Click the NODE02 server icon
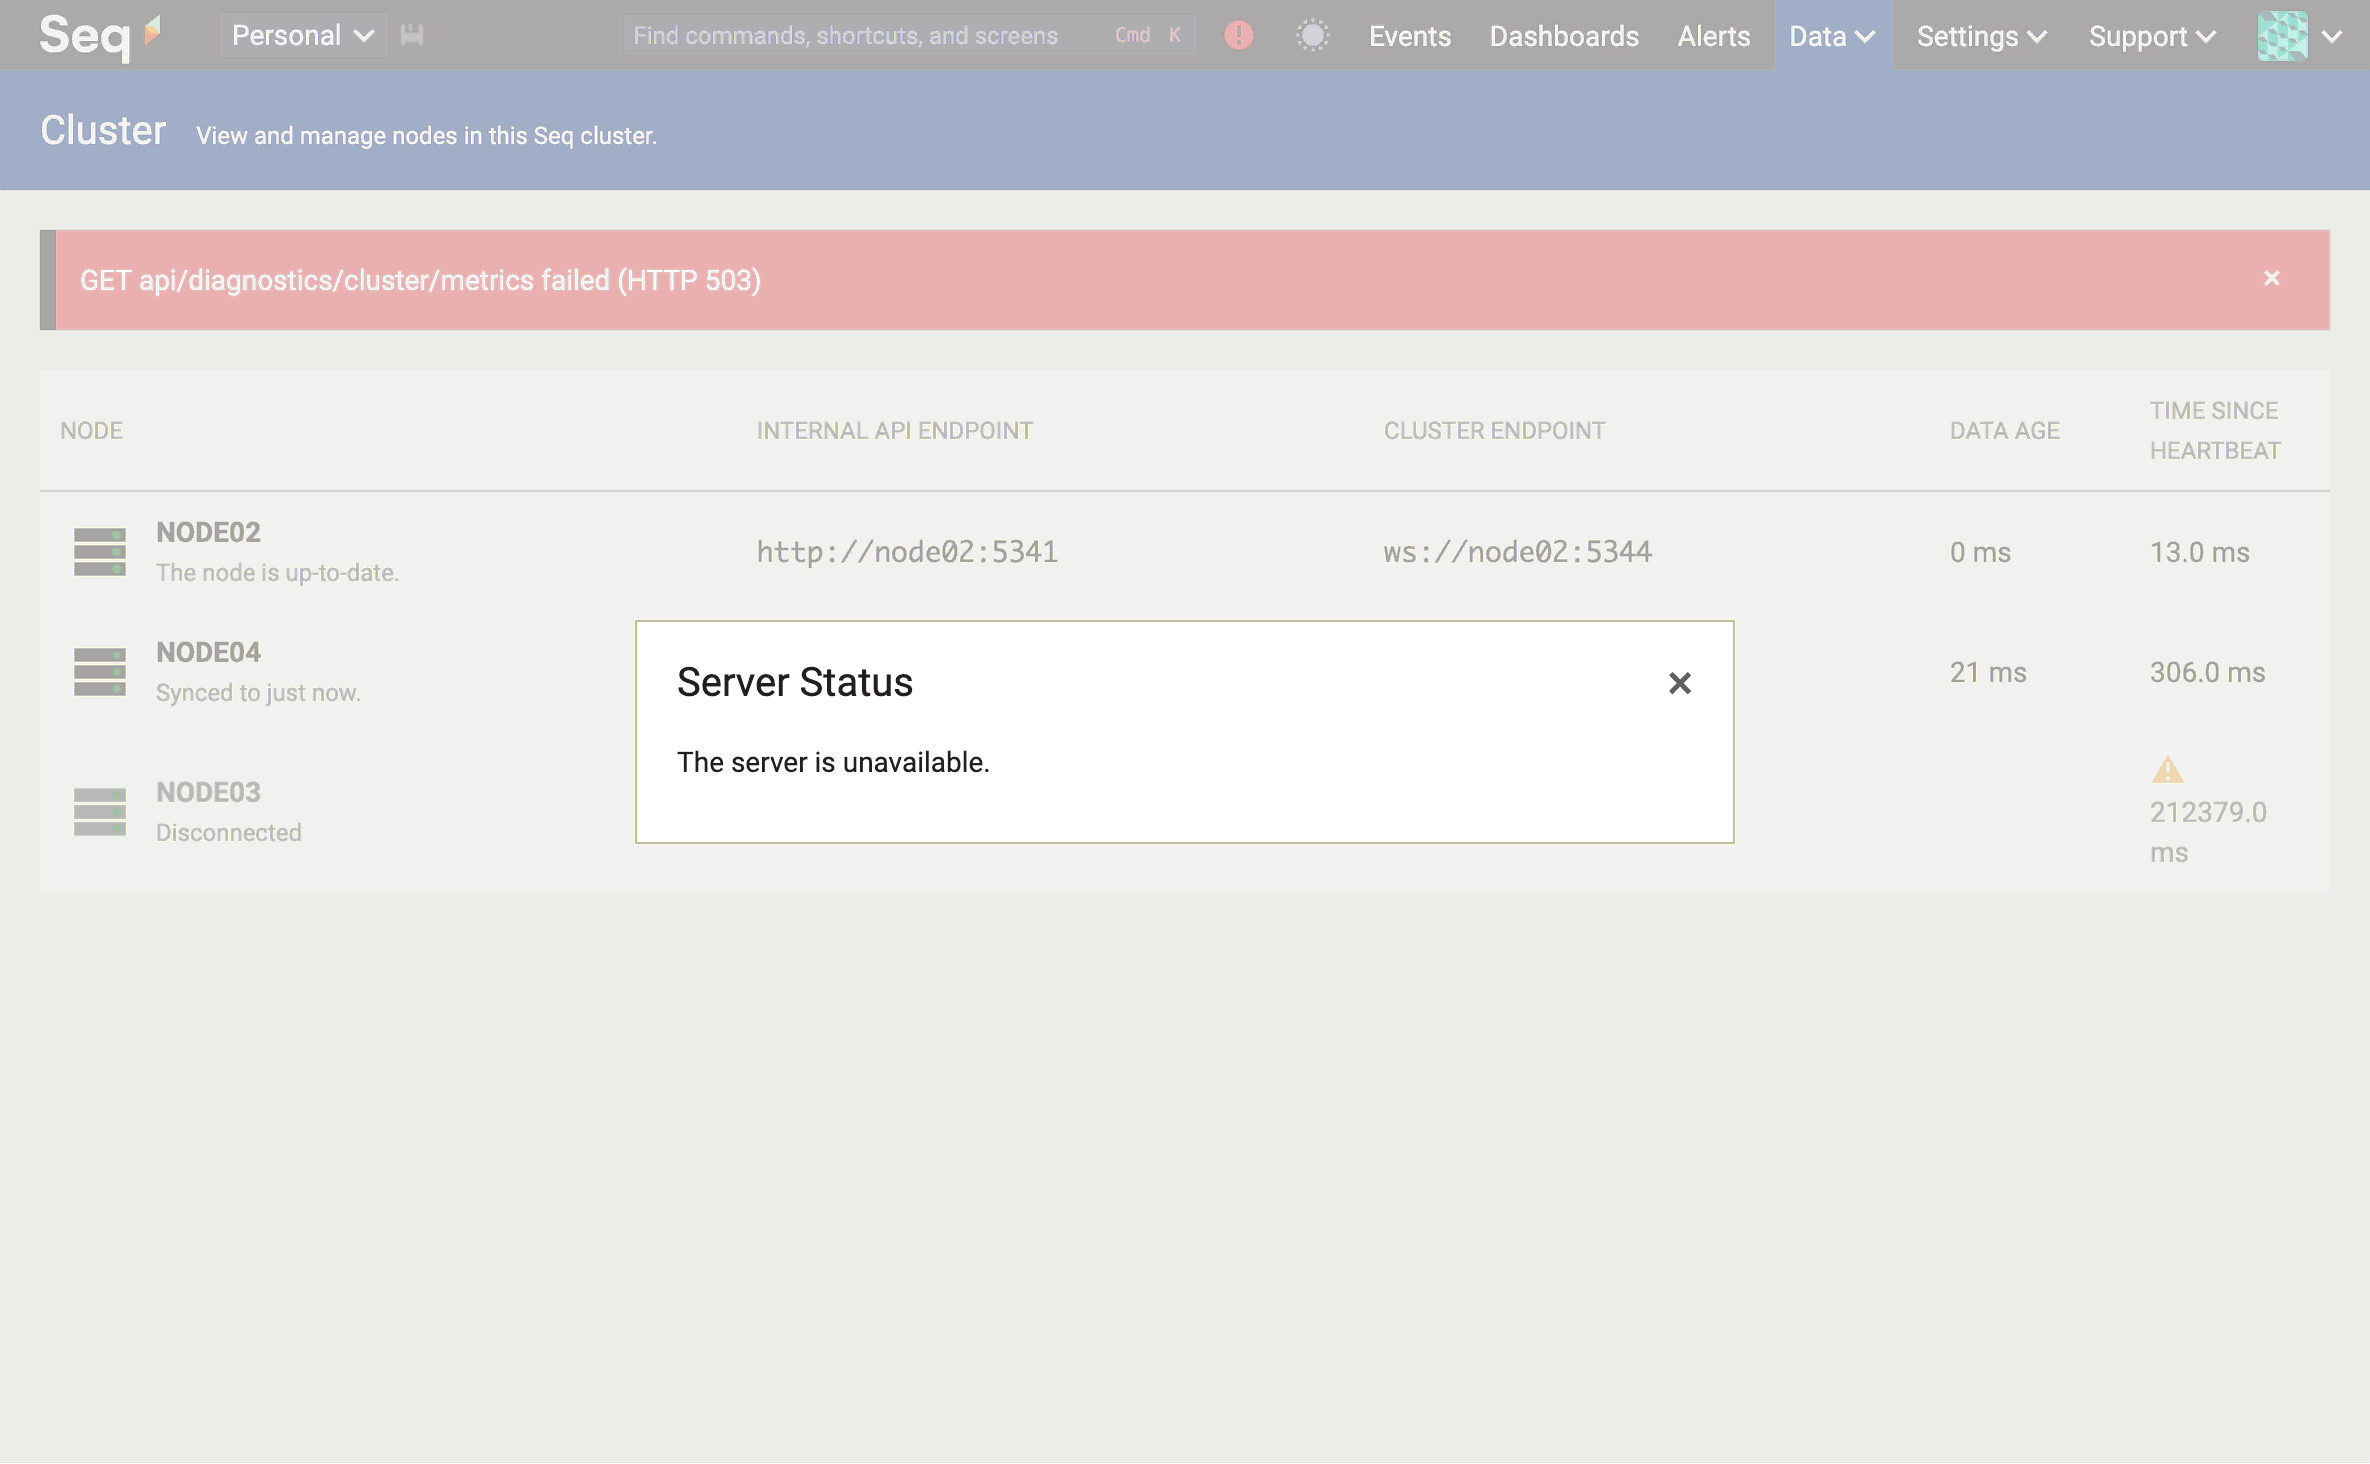The image size is (2370, 1464). [x=100, y=552]
